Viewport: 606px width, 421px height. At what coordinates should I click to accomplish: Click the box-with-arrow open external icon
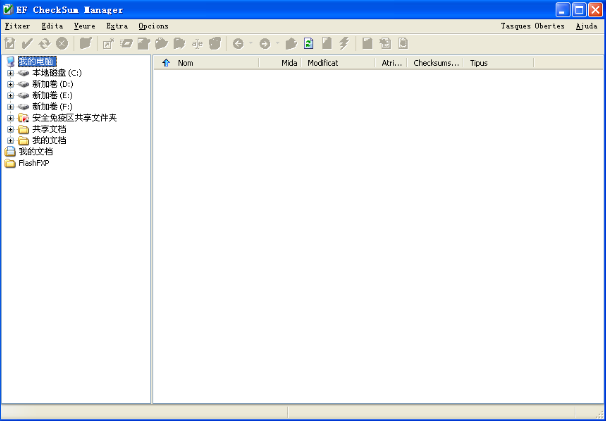pos(108,44)
